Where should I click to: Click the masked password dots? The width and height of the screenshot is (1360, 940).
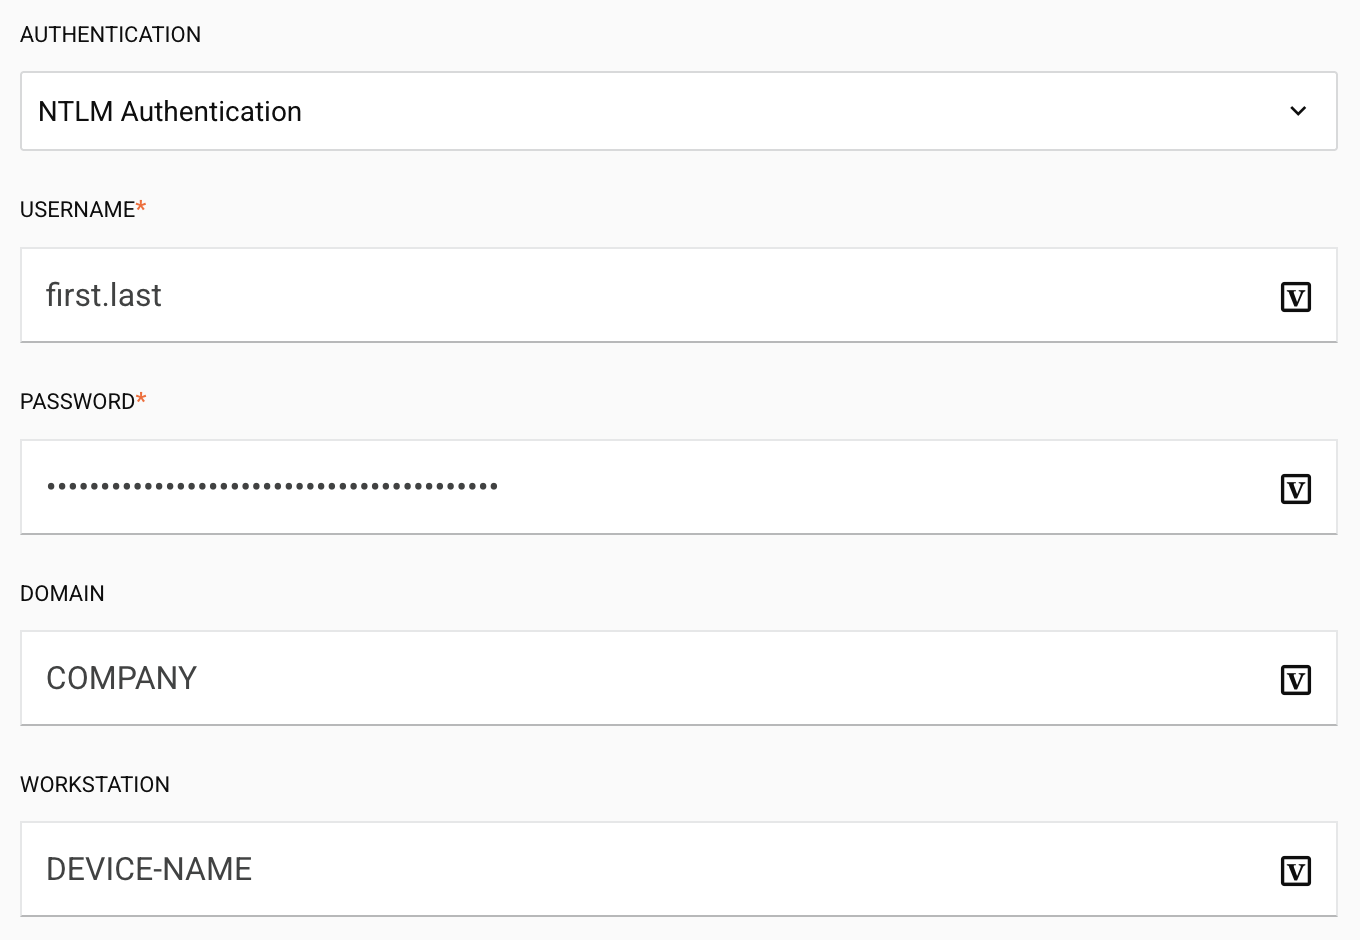tap(272, 487)
